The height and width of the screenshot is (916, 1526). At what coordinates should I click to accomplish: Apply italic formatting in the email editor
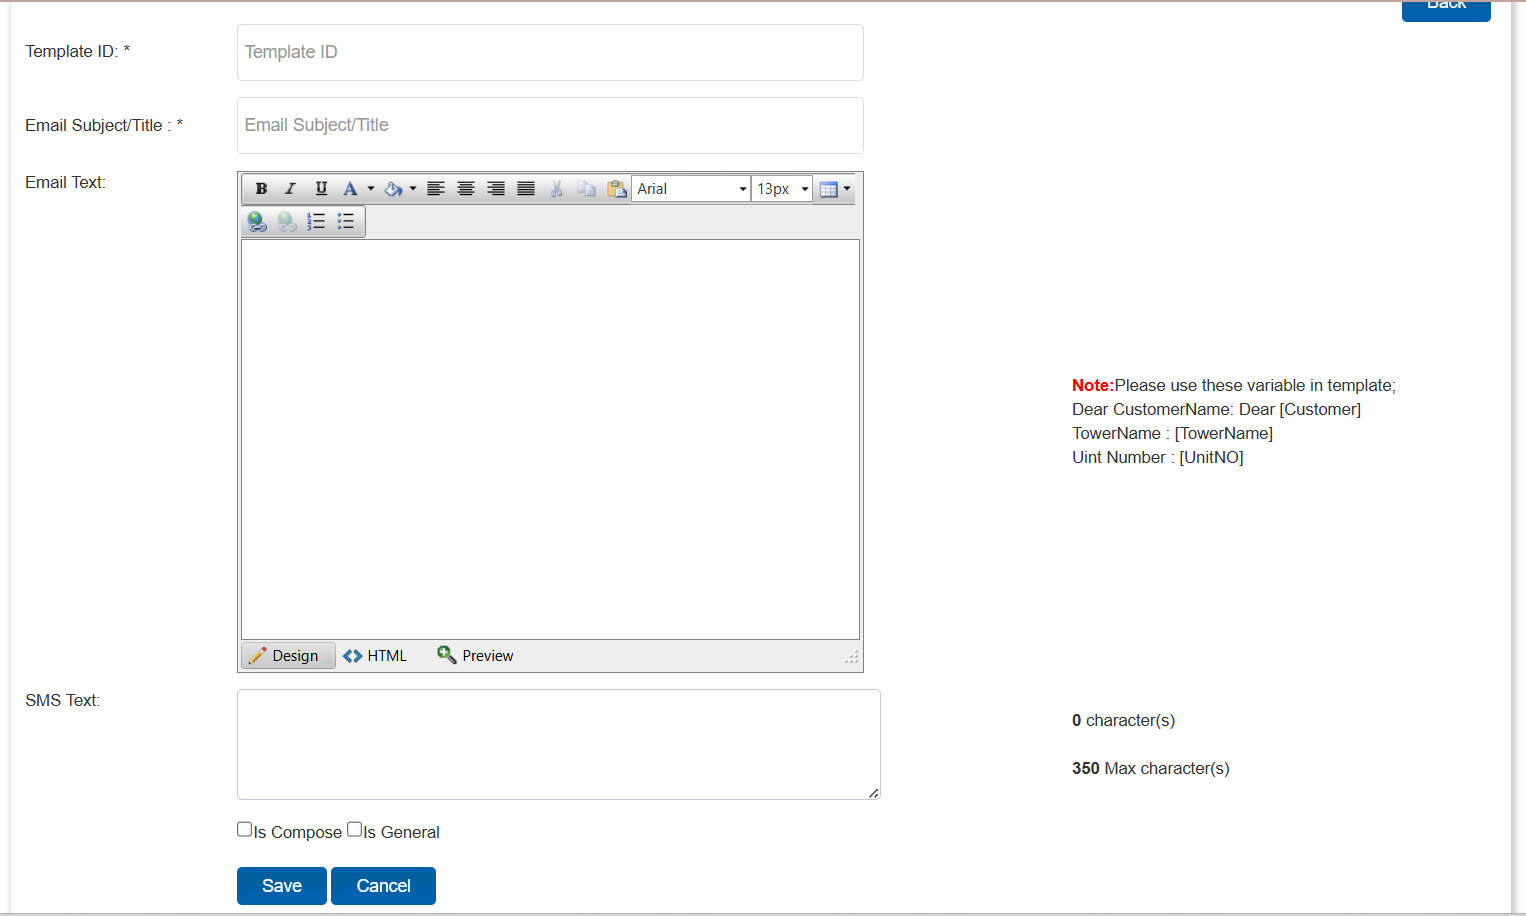[291, 189]
